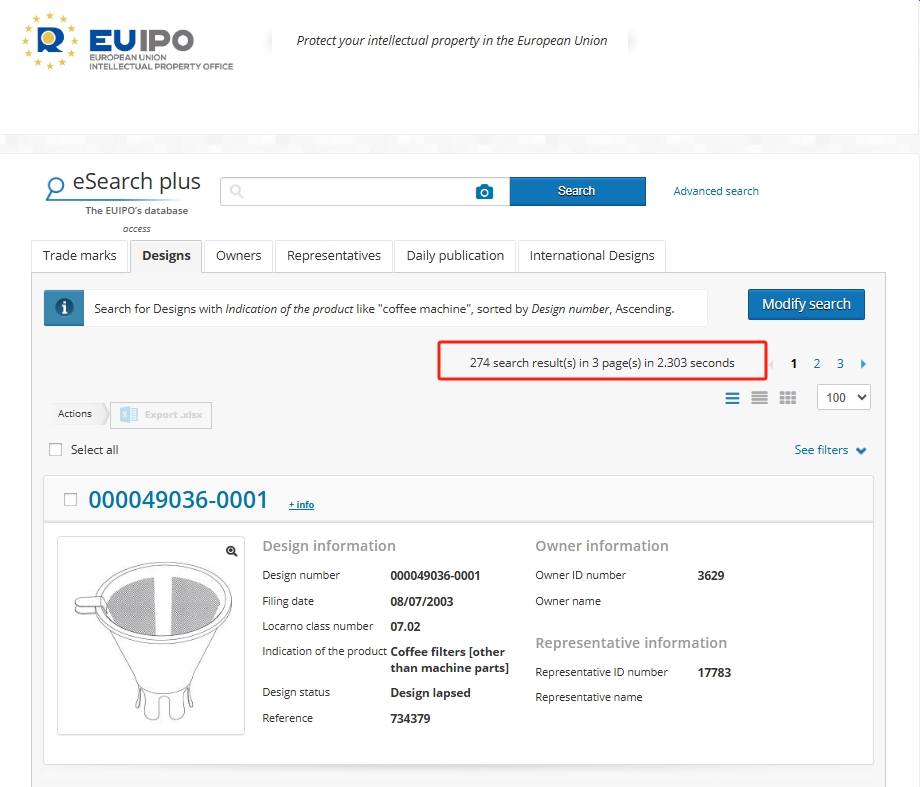Switch to detailed list view icon

click(732, 398)
